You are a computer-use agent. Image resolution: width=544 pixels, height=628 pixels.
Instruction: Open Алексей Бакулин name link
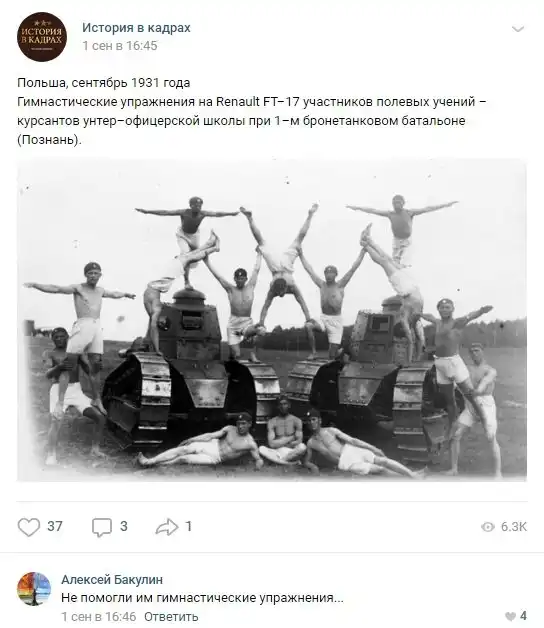tap(112, 579)
